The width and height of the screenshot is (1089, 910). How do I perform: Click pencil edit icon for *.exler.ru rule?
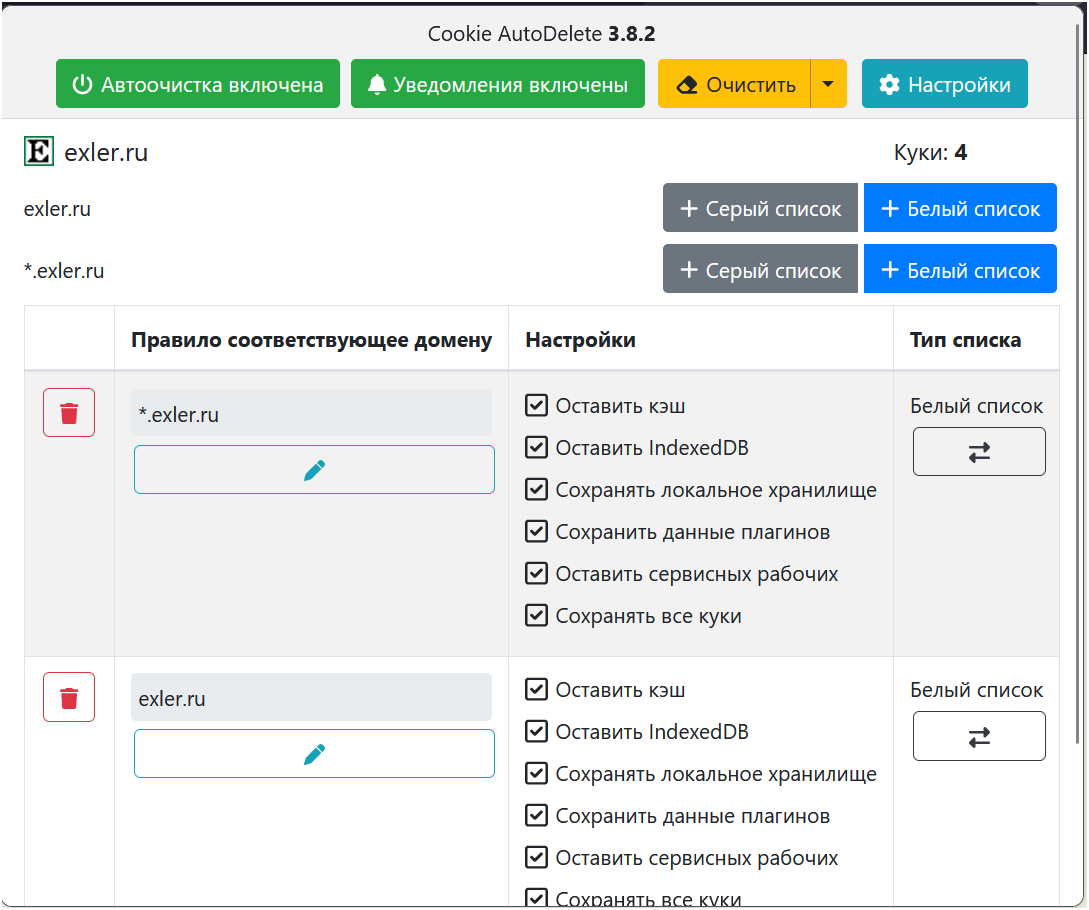click(x=314, y=470)
